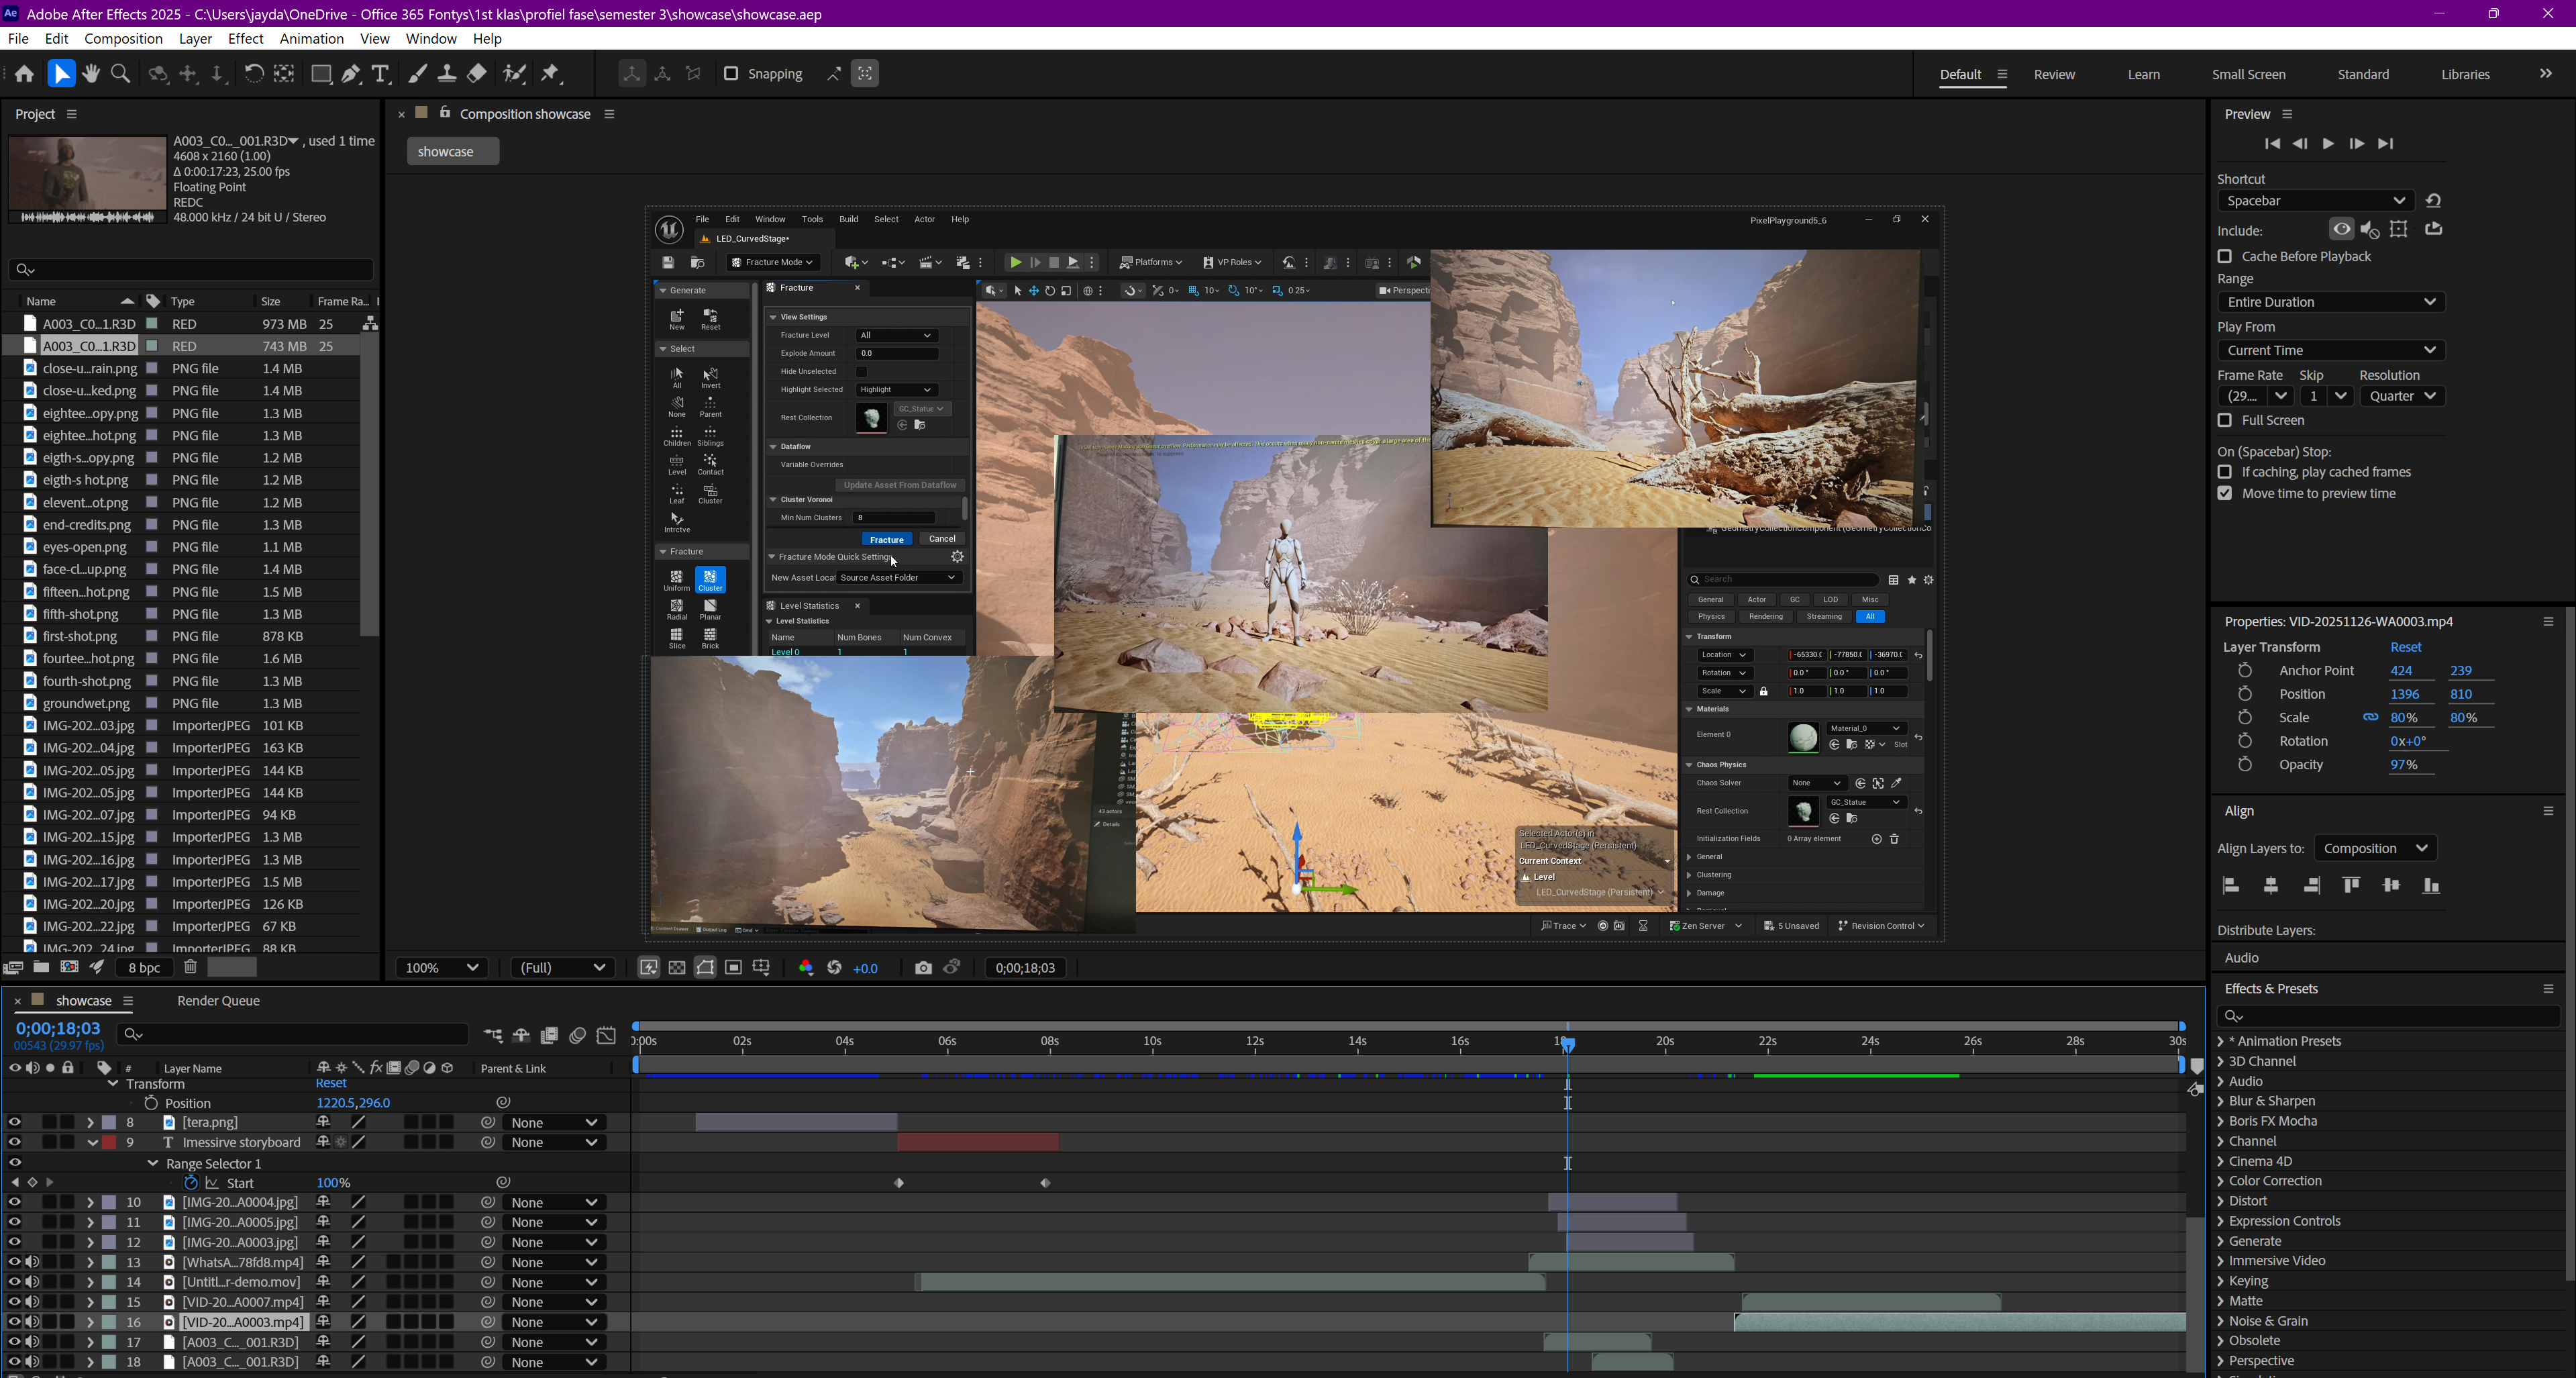This screenshot has width=2576, height=1378.
Task: Enable the Full Screen checkbox
Action: point(2225,421)
